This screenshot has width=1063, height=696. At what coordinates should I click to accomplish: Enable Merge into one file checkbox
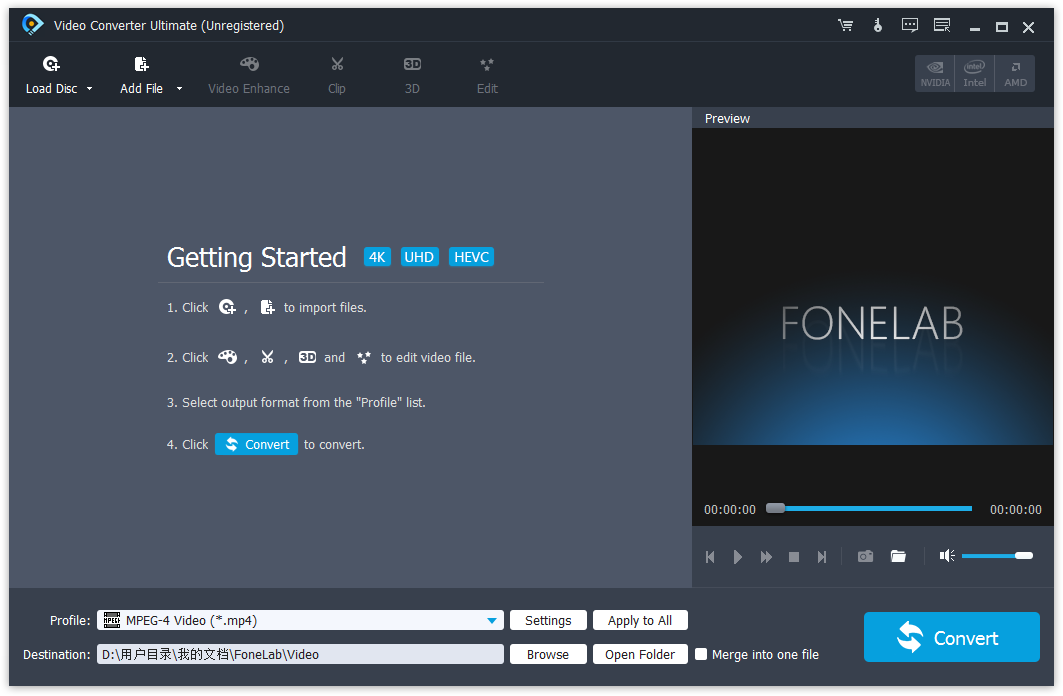701,654
